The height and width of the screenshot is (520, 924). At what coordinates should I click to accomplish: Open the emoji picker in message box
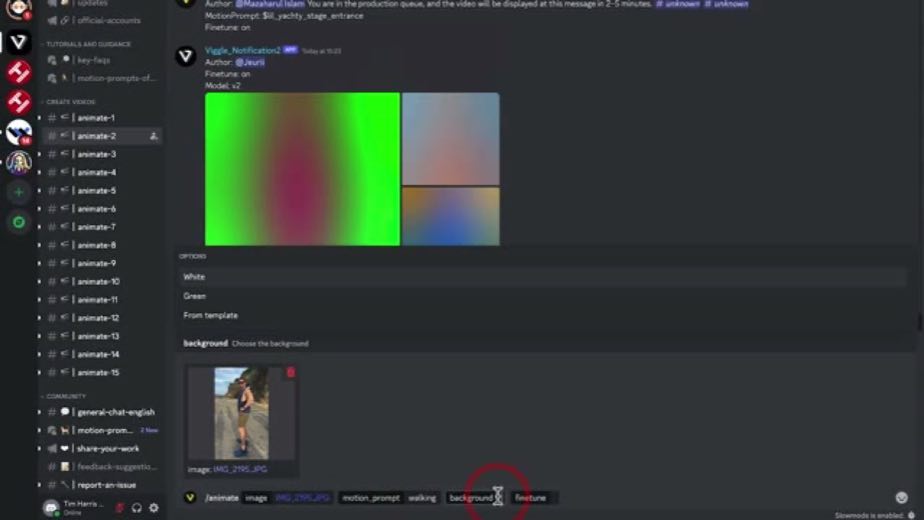[x=901, y=498]
